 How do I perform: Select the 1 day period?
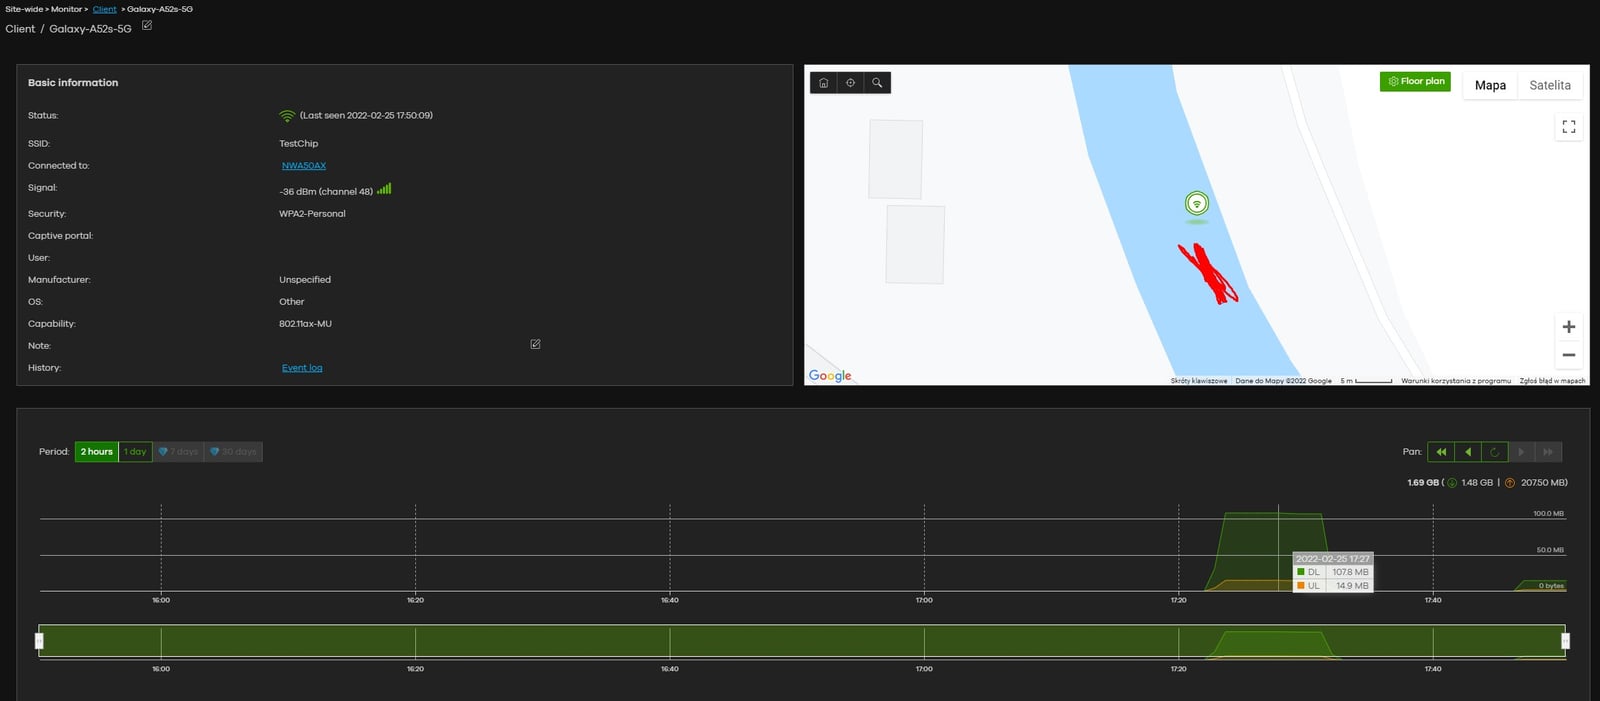pos(135,452)
